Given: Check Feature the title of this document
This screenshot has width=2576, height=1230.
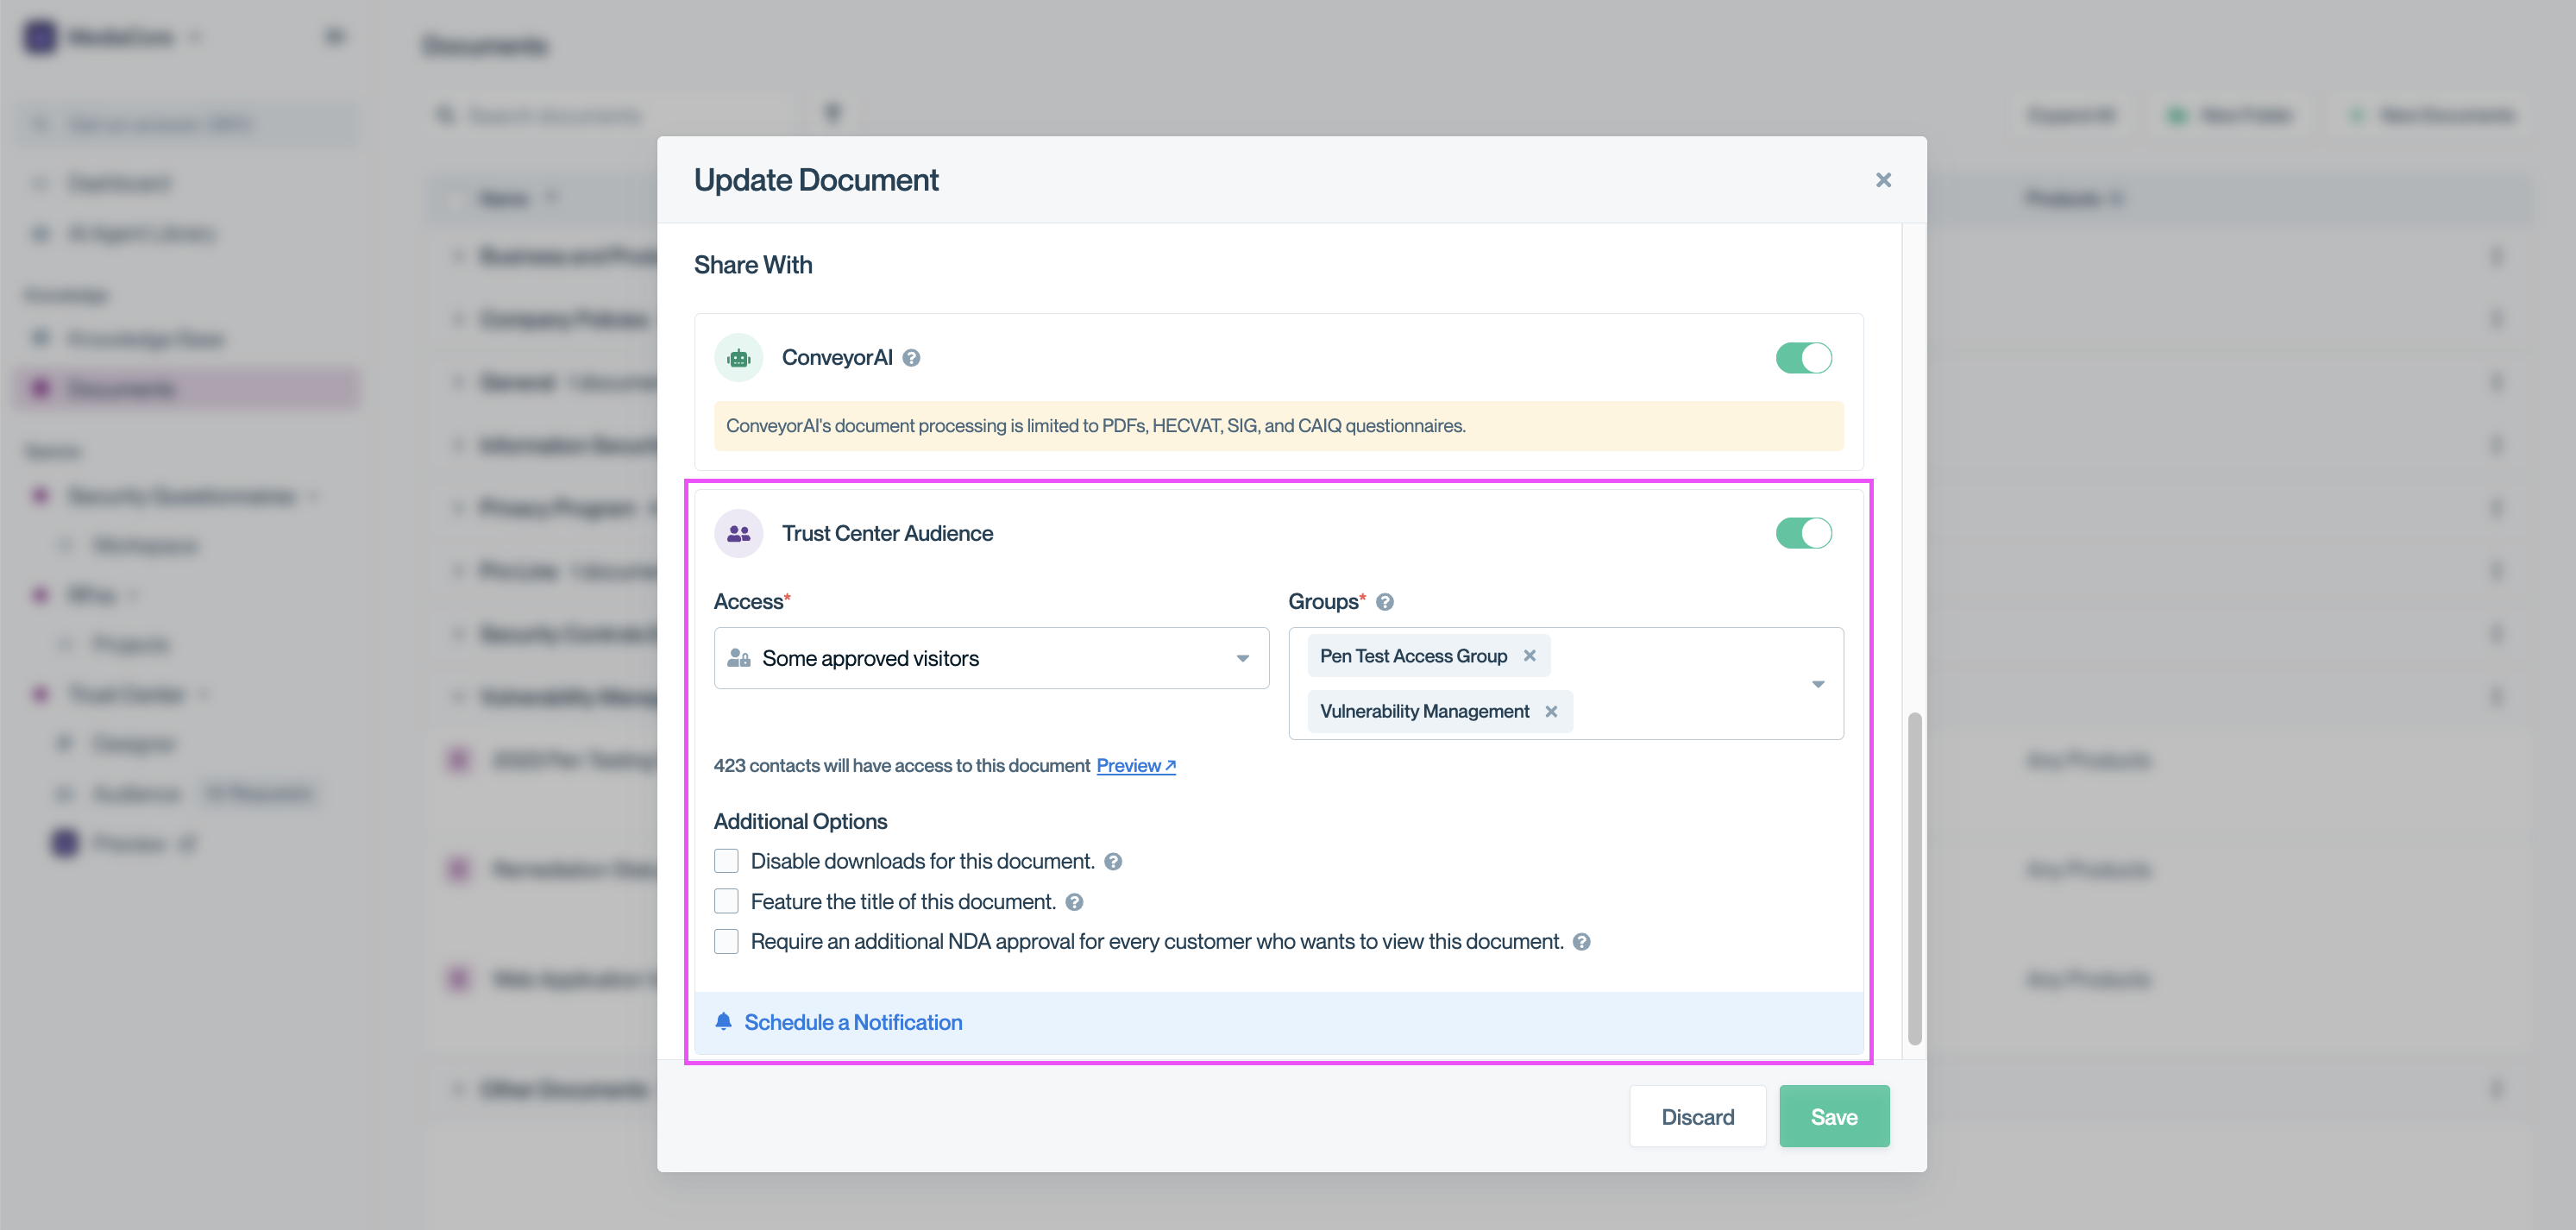Looking at the screenshot, I should tap(727, 902).
